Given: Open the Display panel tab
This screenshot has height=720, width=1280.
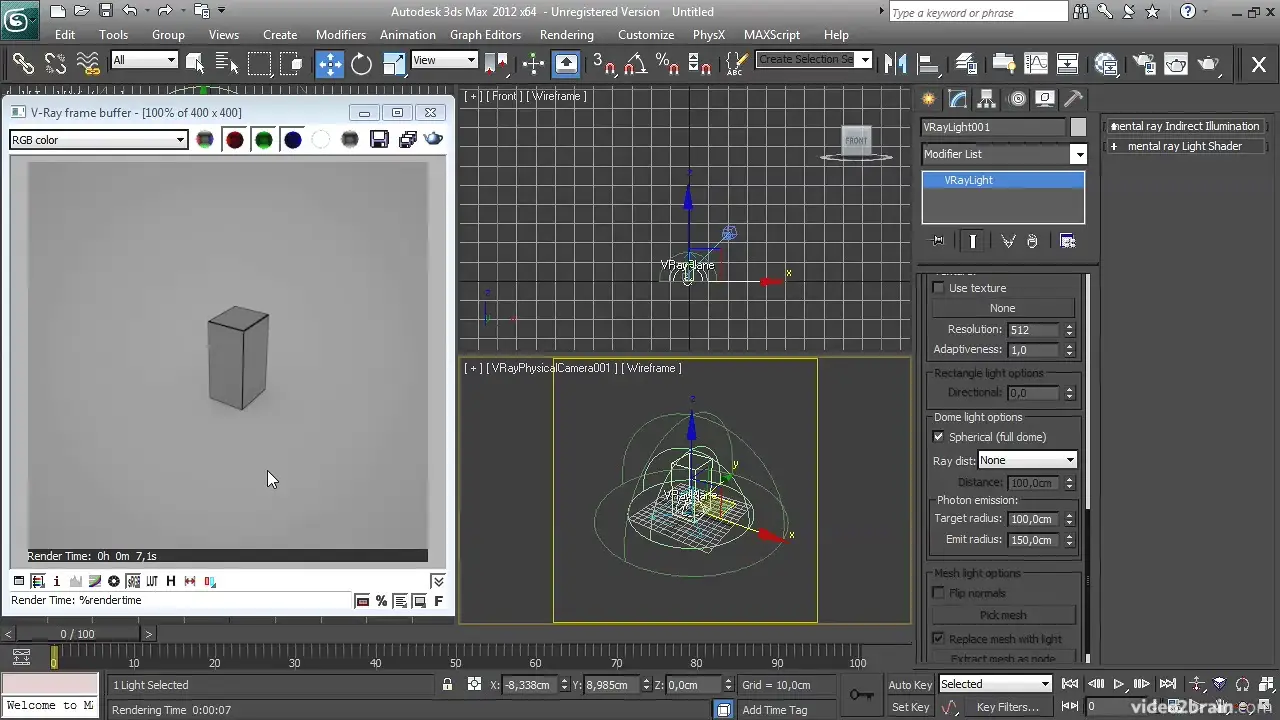Looking at the screenshot, I should (x=1045, y=99).
